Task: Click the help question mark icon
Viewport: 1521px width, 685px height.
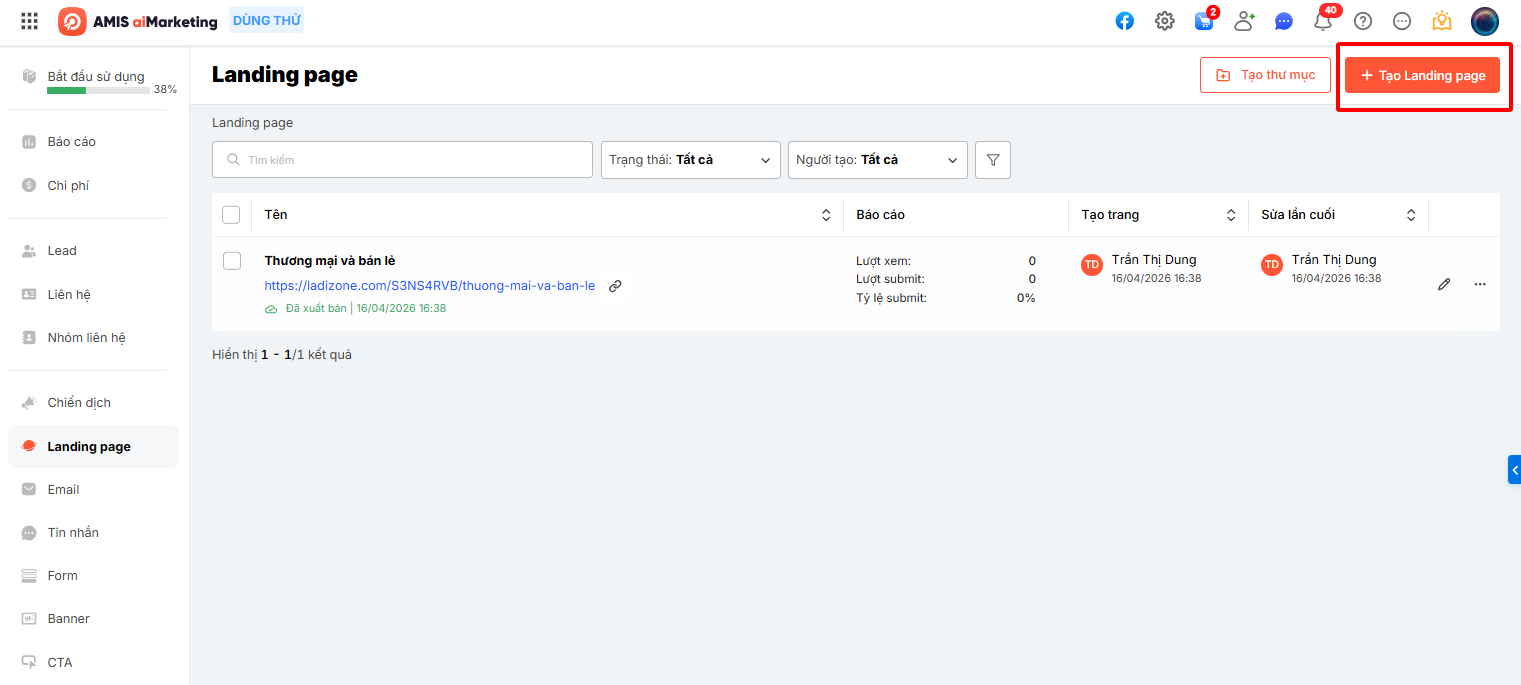Action: (1362, 21)
